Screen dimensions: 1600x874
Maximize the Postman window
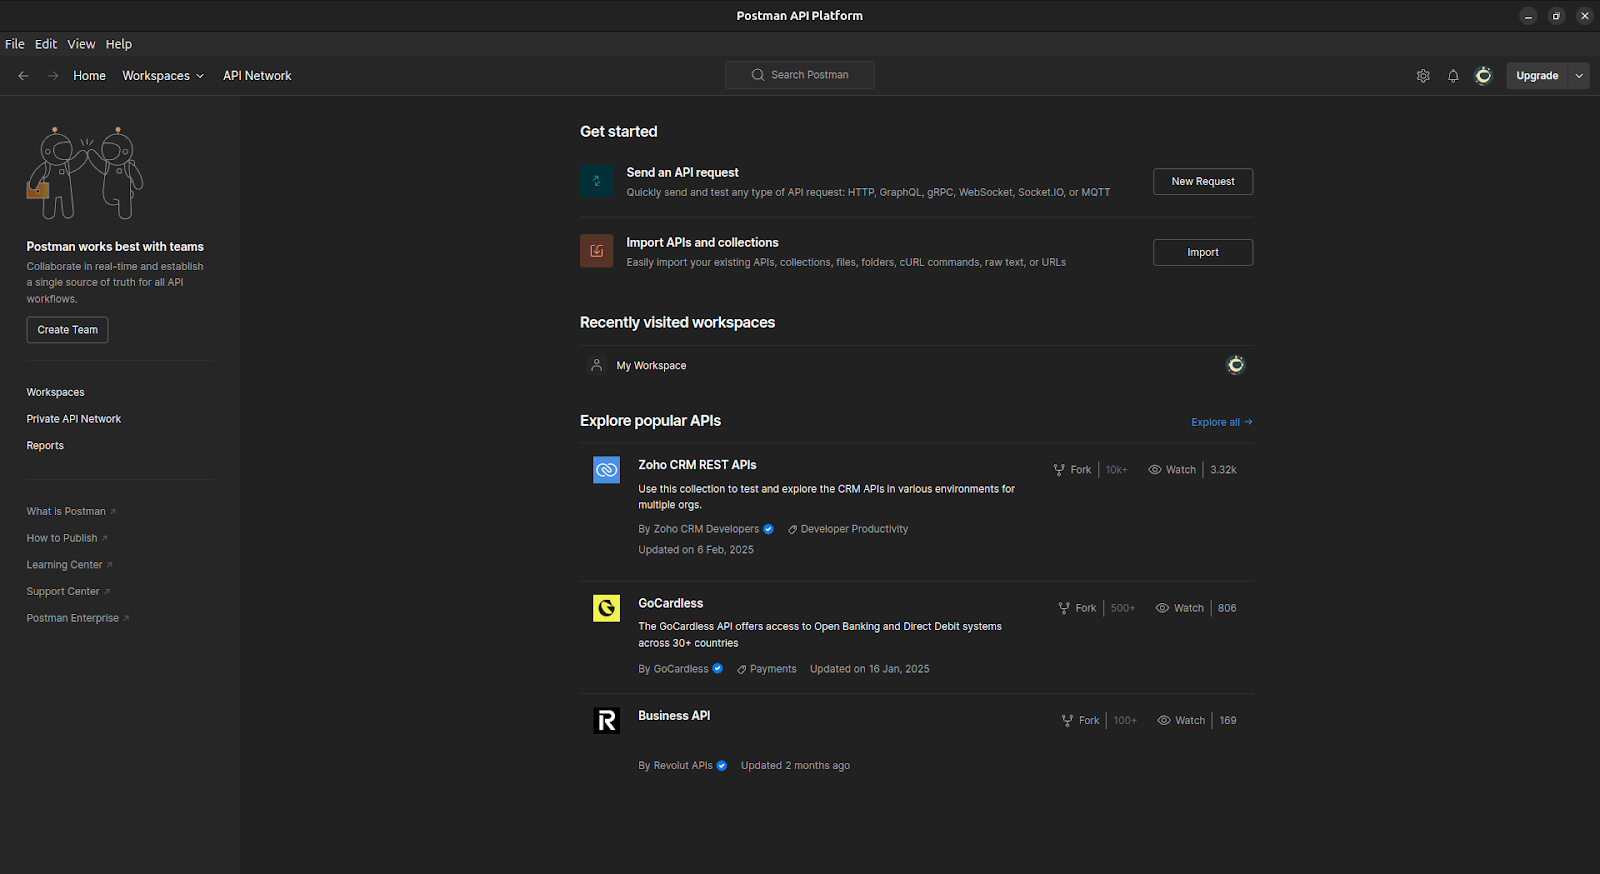[1556, 16]
